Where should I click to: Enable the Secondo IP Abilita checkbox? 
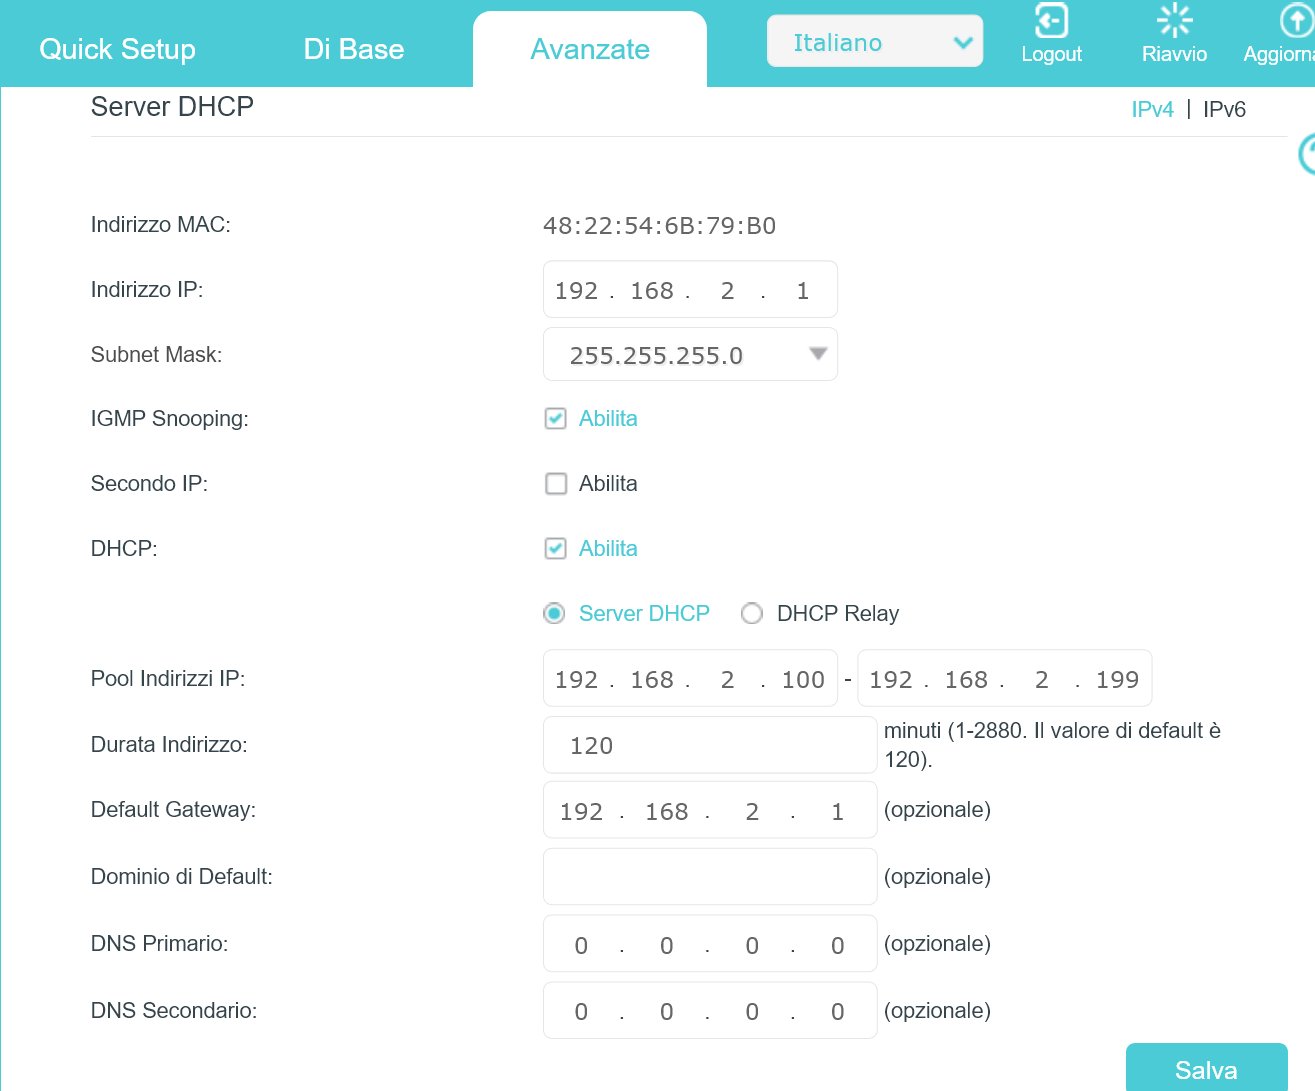coord(555,484)
